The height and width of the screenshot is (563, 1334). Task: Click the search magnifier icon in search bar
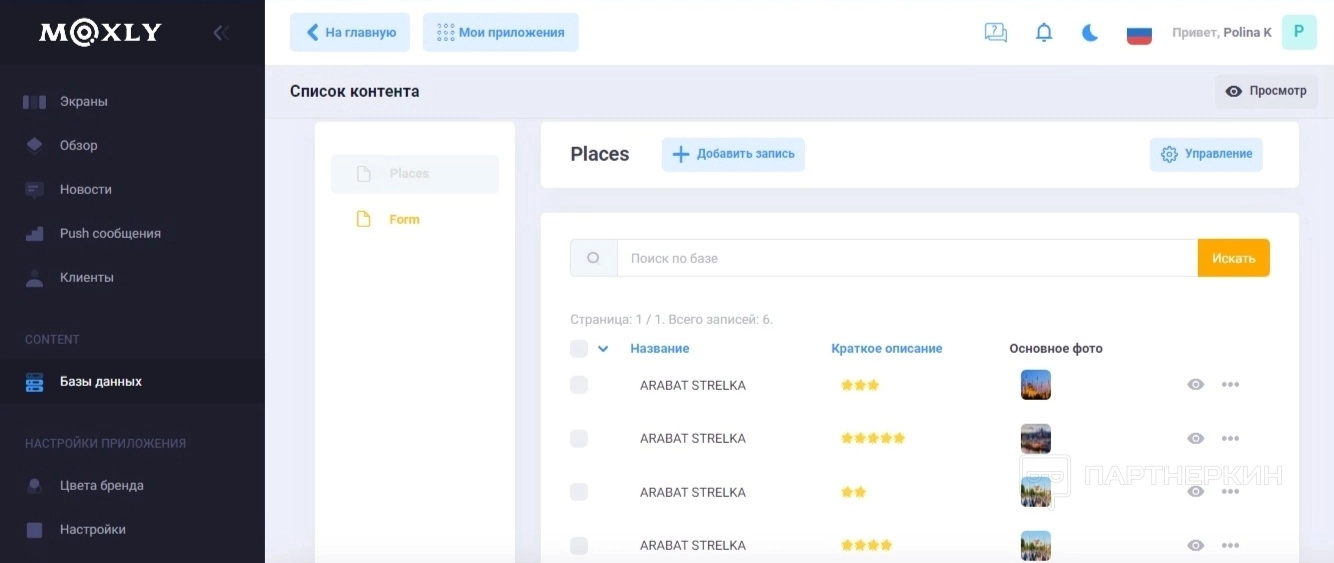pos(593,258)
